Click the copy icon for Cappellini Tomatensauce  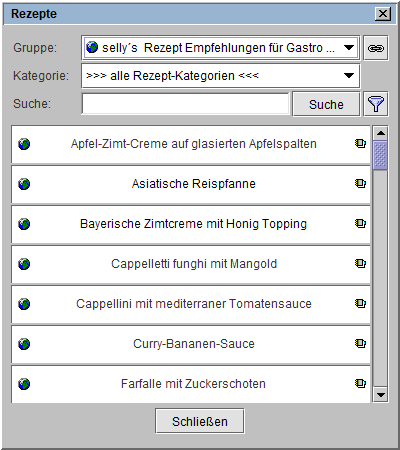[x=360, y=303]
